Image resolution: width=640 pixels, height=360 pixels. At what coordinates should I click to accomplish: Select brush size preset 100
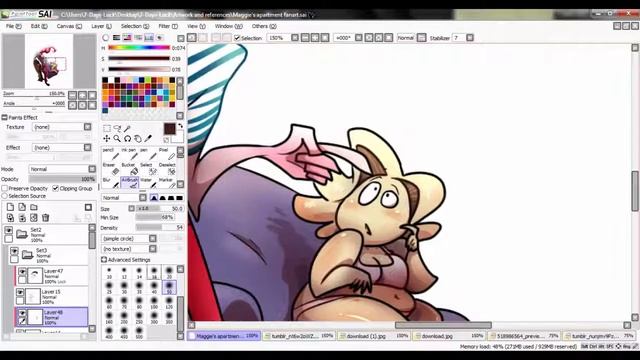click(154, 303)
